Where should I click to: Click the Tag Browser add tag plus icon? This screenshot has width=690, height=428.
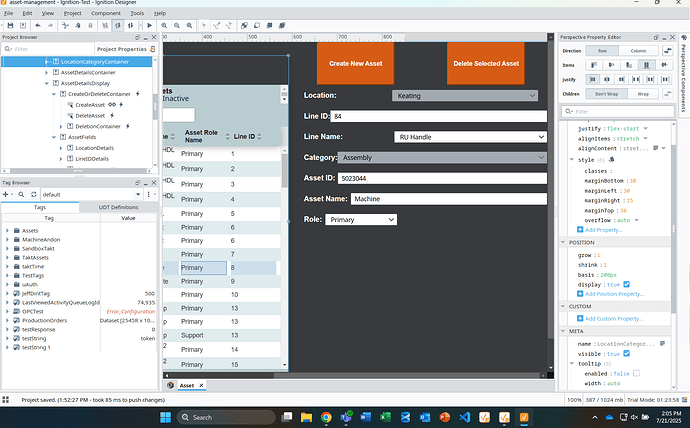pyautogui.click(x=6, y=194)
